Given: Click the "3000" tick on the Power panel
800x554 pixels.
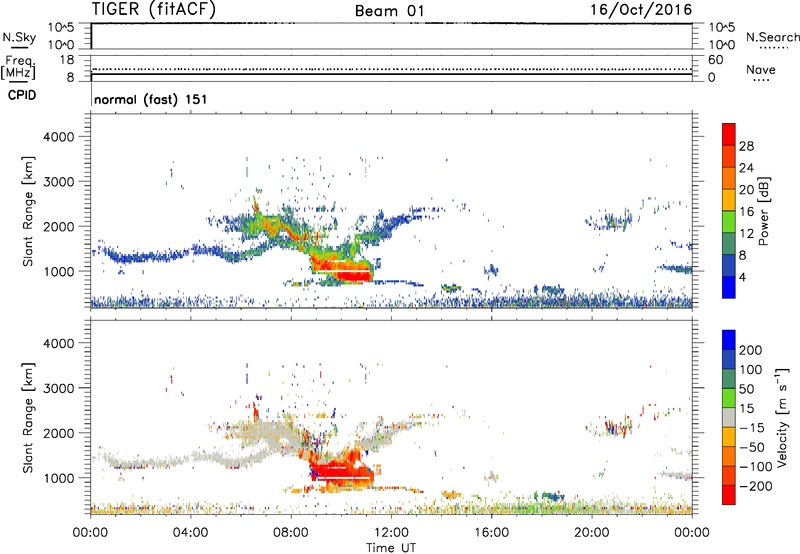Looking at the screenshot, I should [x=58, y=182].
